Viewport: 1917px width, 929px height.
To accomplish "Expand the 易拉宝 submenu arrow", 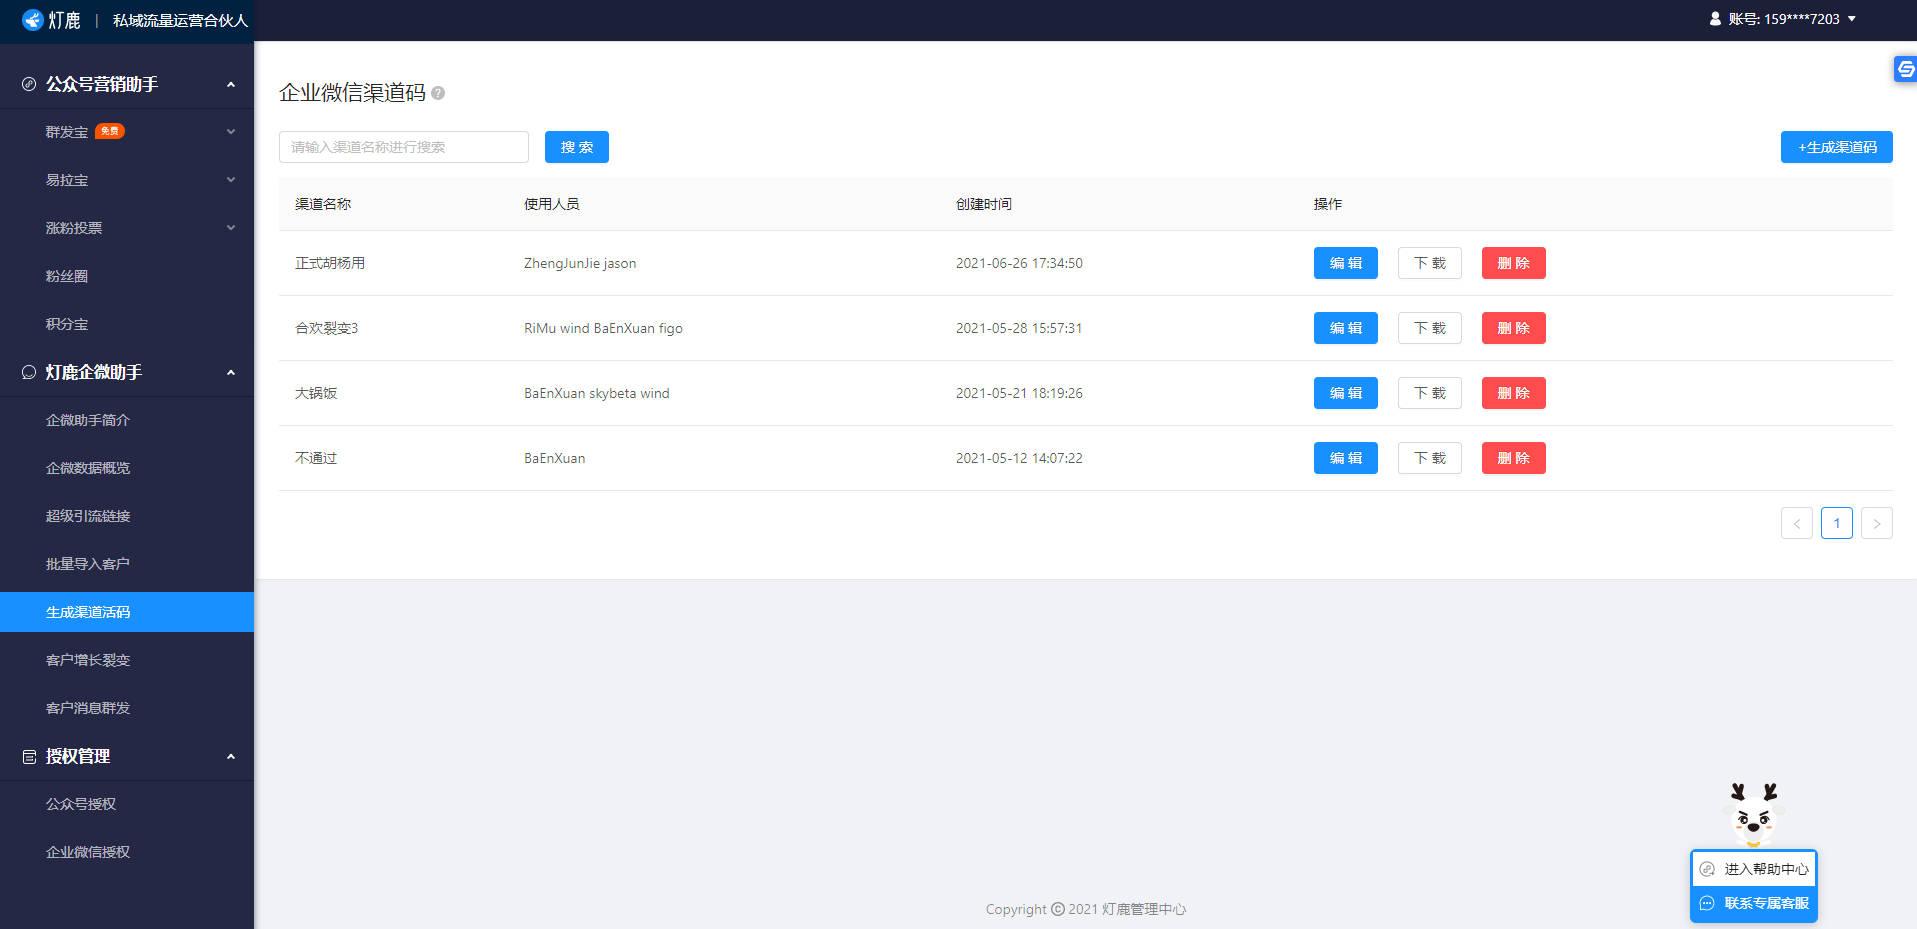I will [x=231, y=180].
